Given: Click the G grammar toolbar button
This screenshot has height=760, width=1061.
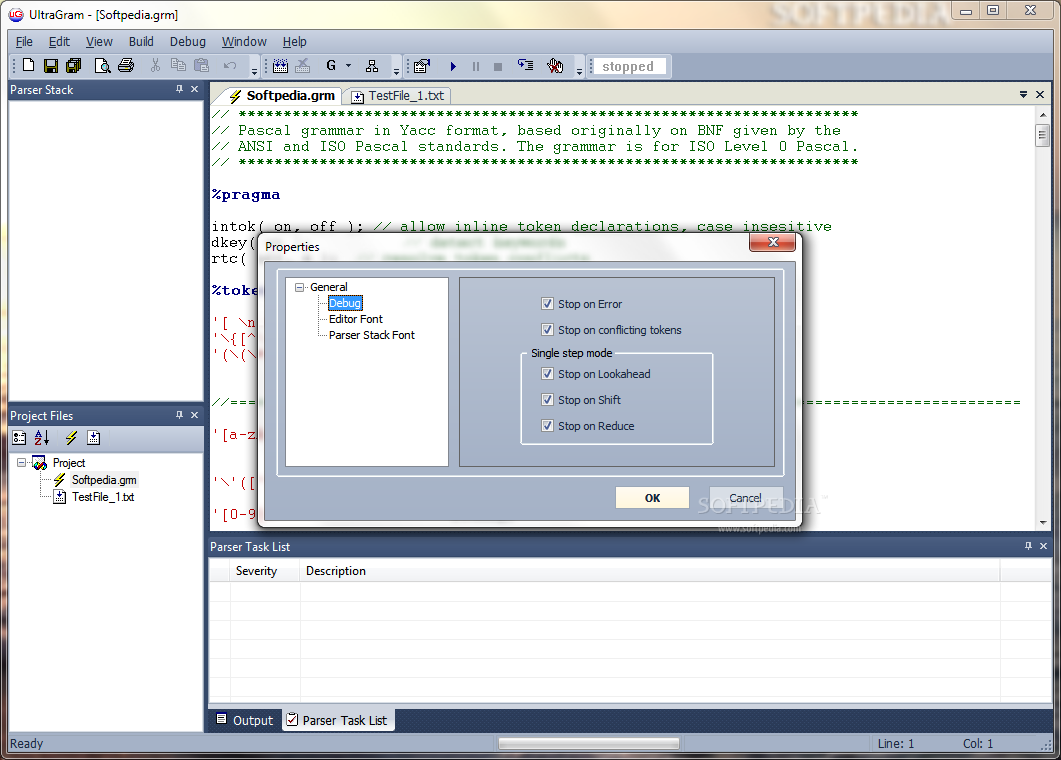Looking at the screenshot, I should click(x=331, y=66).
